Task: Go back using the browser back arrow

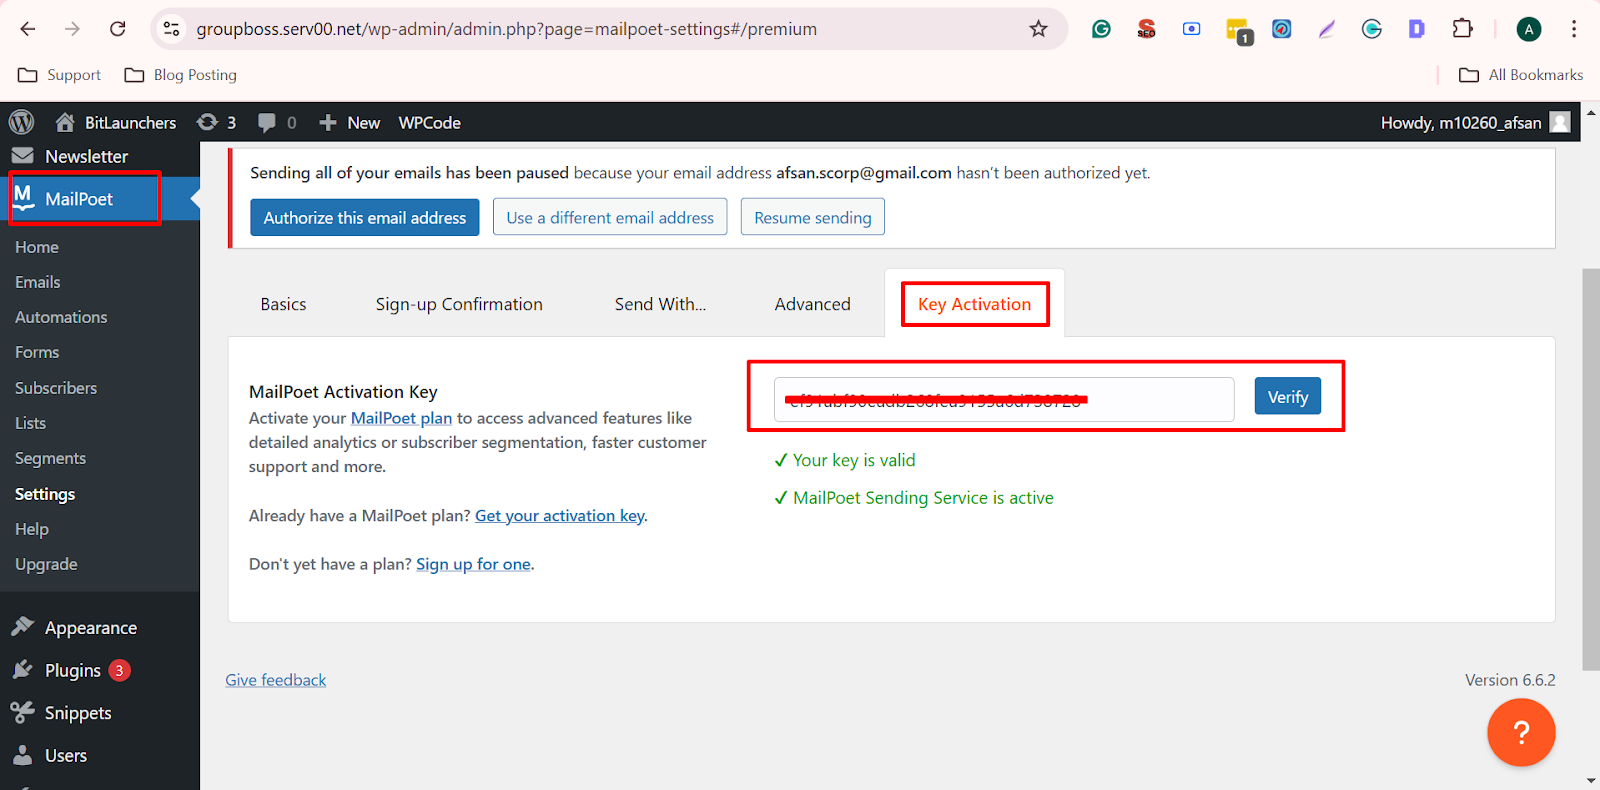Action: 28,29
